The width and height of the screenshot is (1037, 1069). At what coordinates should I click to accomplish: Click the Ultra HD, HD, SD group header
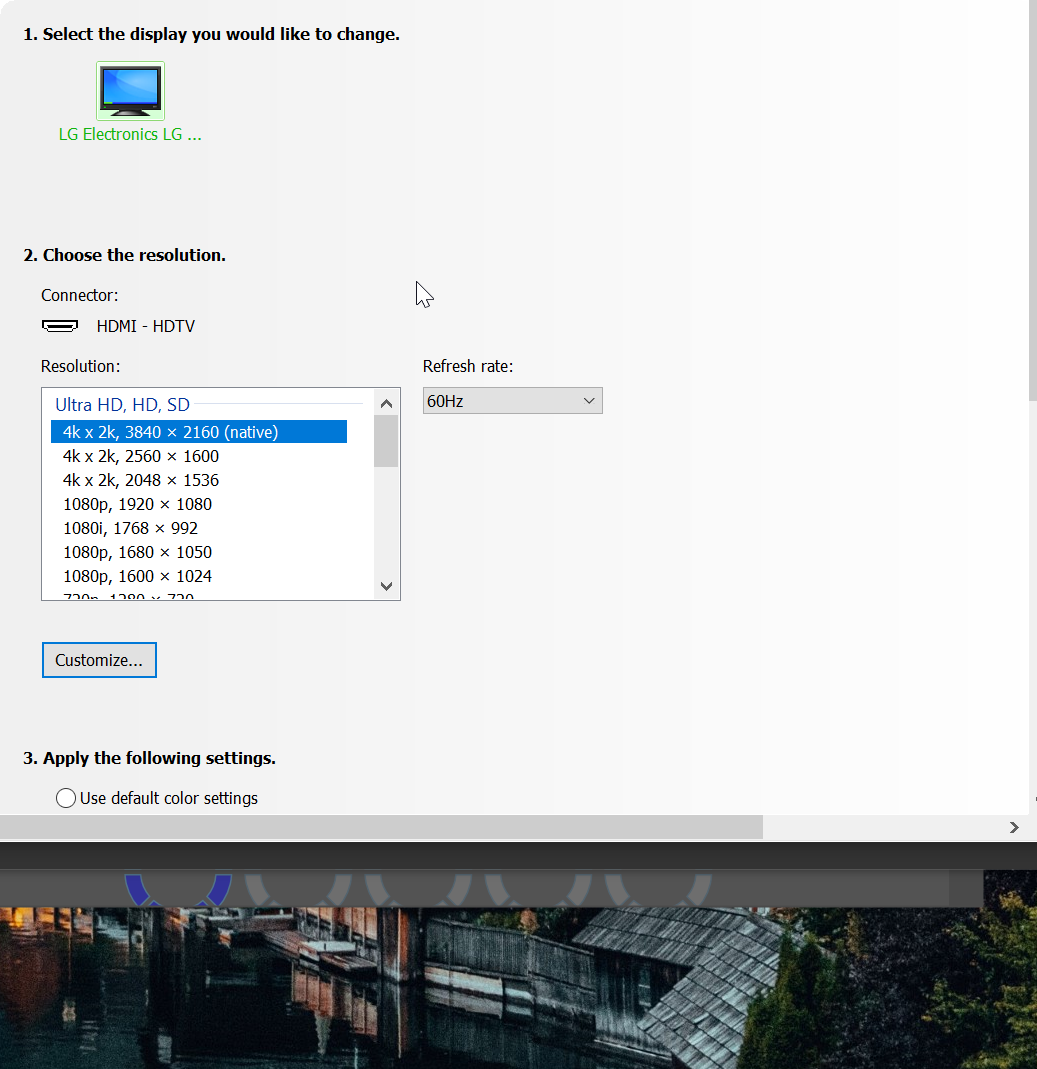122,405
